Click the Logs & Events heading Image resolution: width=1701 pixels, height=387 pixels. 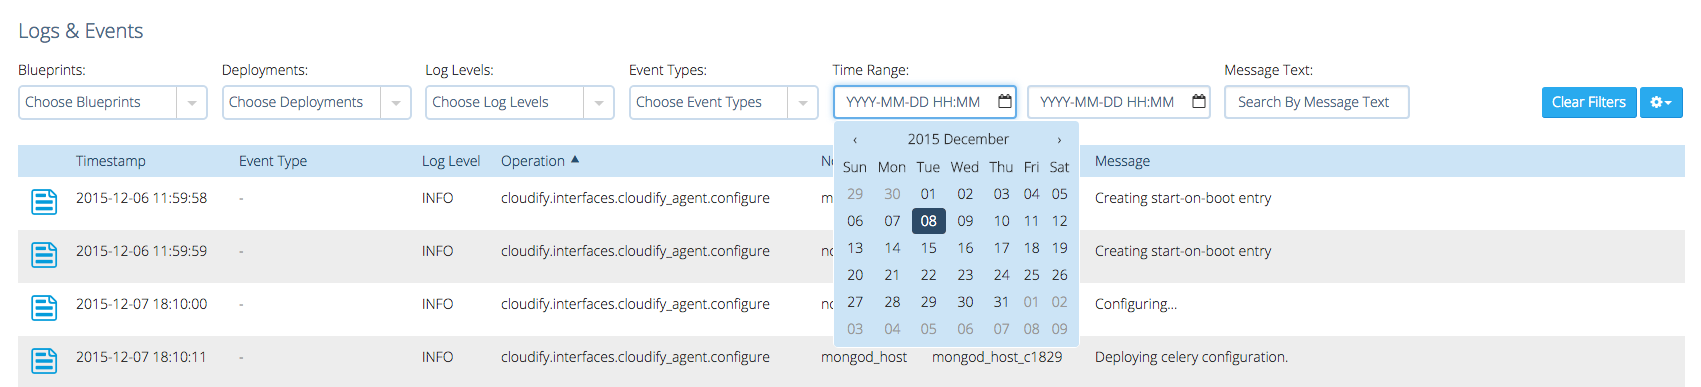coord(80,31)
